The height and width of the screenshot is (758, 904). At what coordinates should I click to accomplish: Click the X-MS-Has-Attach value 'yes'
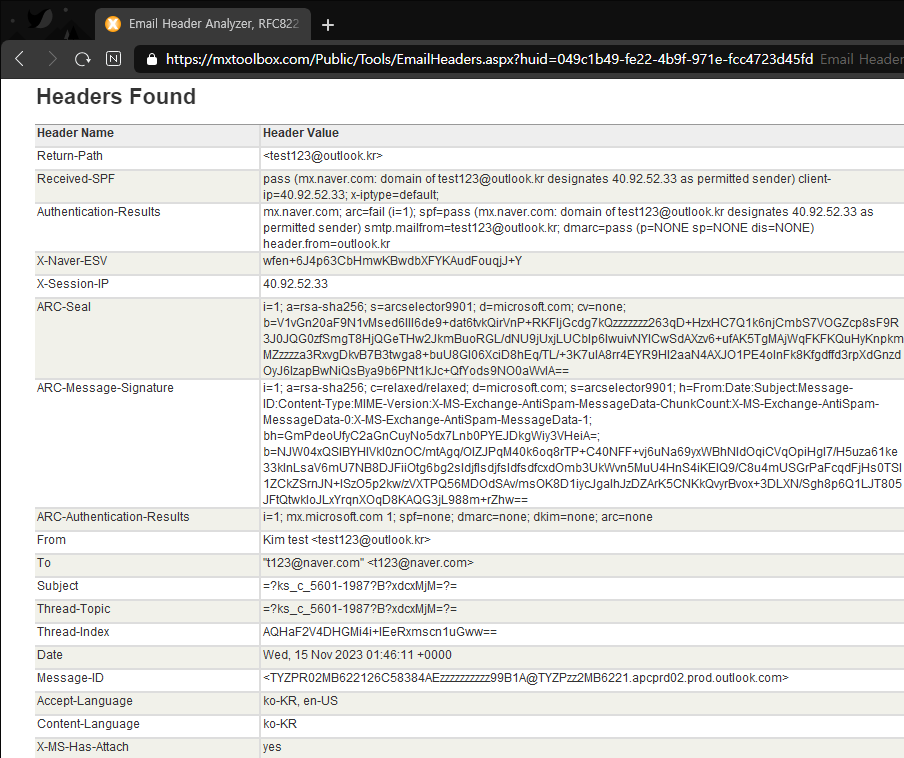[x=272, y=748]
